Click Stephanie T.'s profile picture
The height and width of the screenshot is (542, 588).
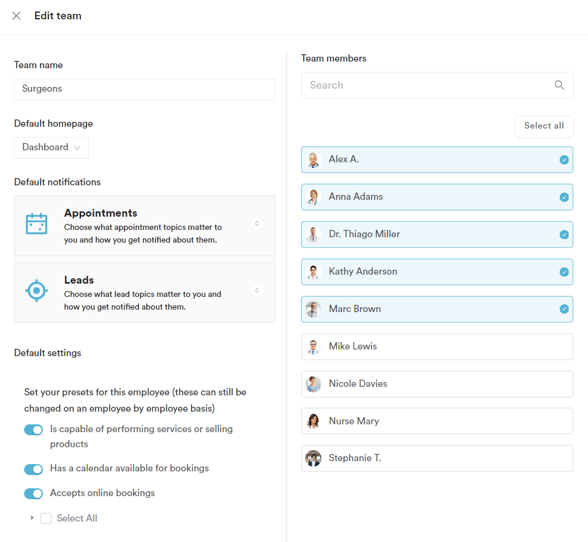click(313, 458)
